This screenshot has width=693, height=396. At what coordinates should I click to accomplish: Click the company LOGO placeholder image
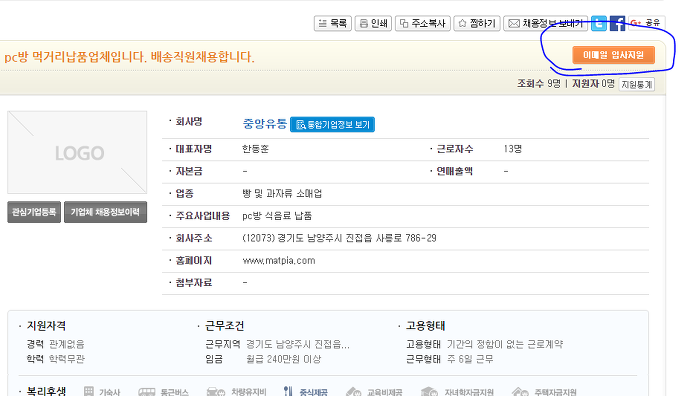click(x=77, y=152)
